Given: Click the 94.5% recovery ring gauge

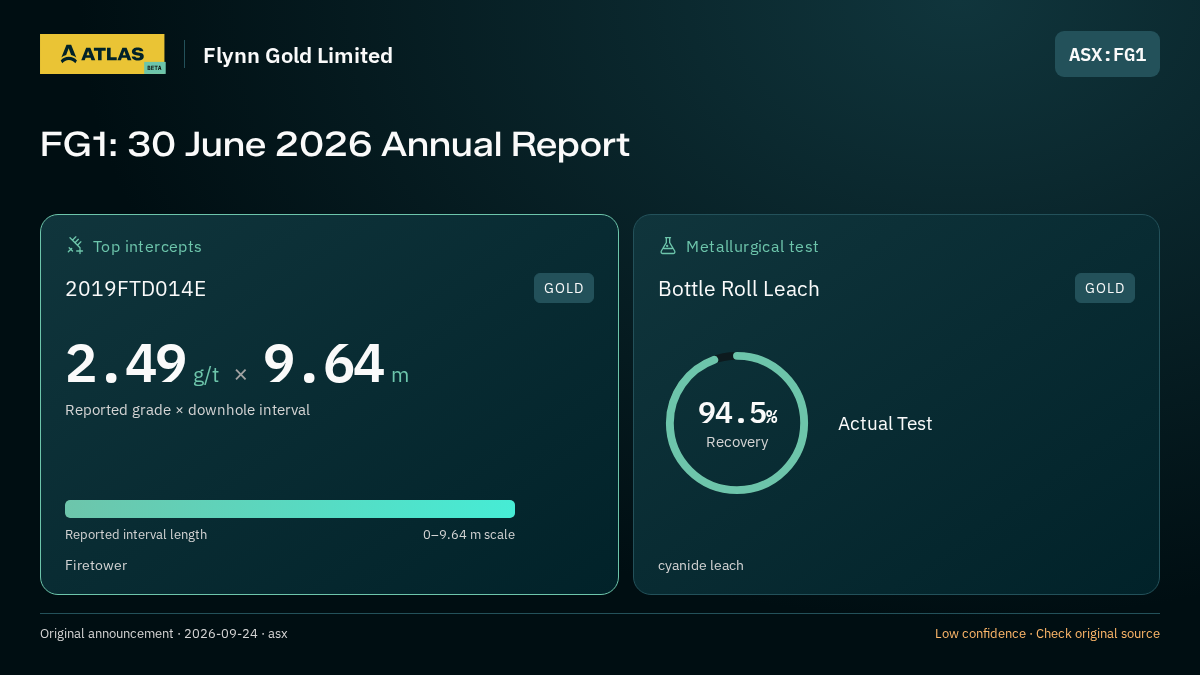Looking at the screenshot, I should (x=737, y=423).
